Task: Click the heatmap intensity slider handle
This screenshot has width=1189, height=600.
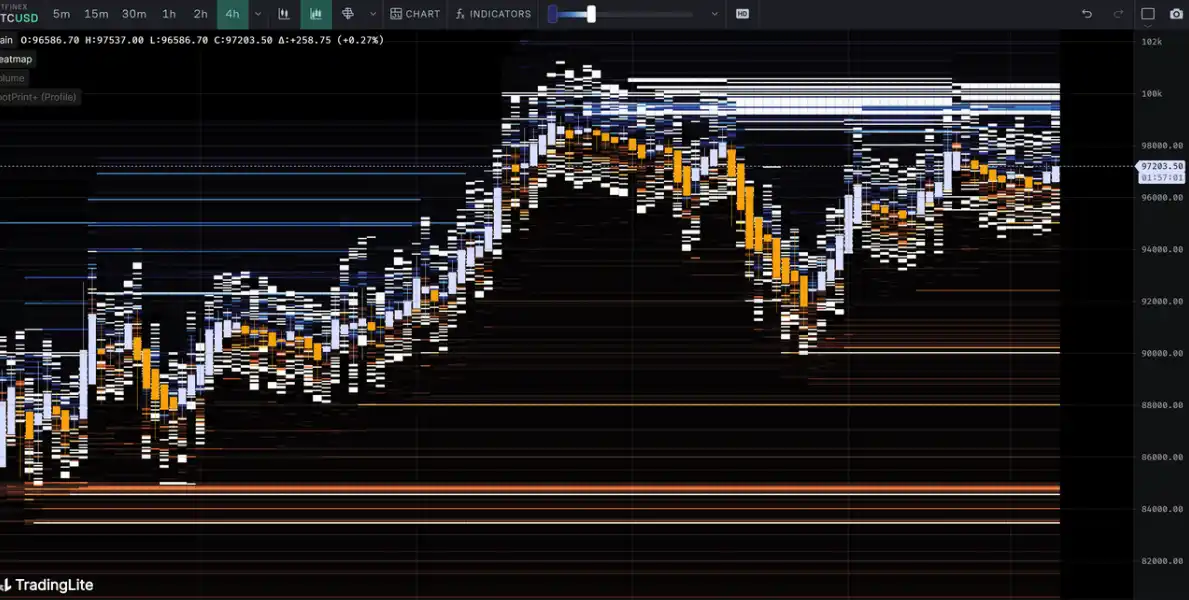Action: (x=592, y=14)
